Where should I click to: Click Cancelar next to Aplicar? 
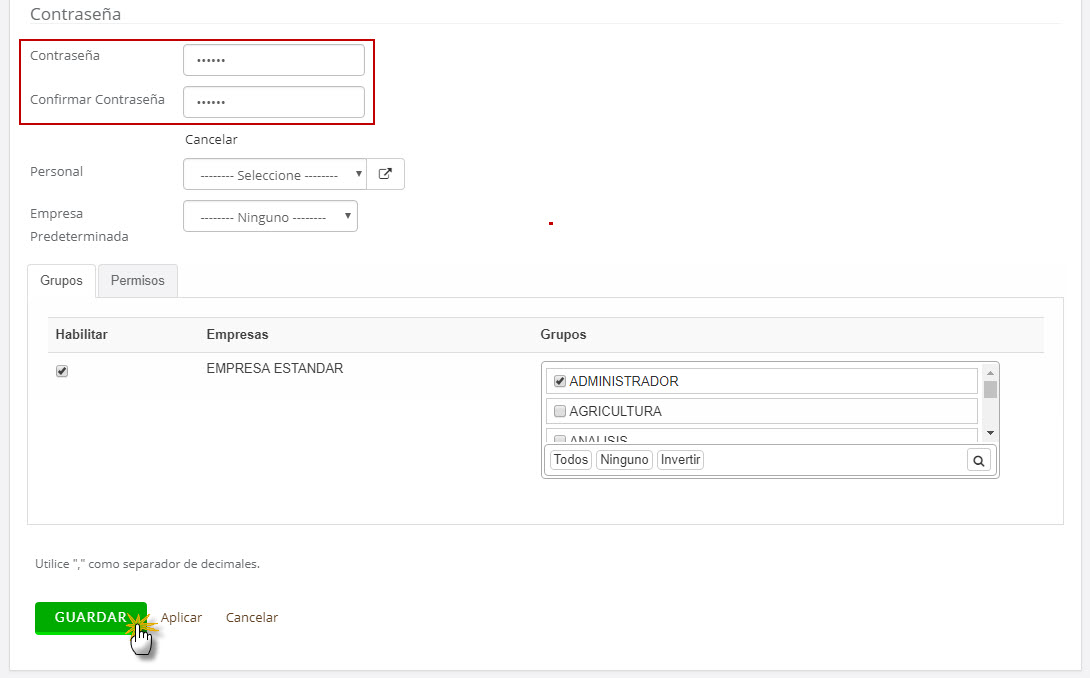coord(252,618)
